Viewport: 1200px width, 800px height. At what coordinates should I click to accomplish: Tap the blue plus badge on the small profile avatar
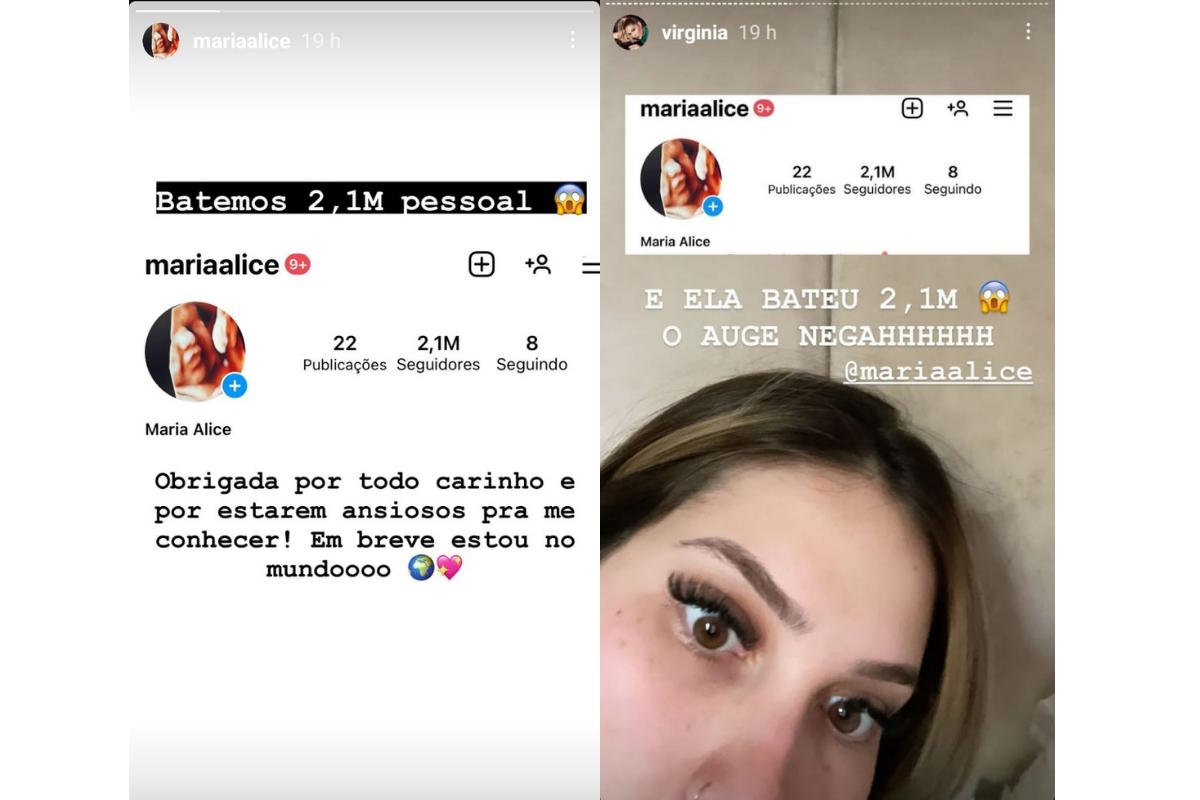[x=712, y=207]
